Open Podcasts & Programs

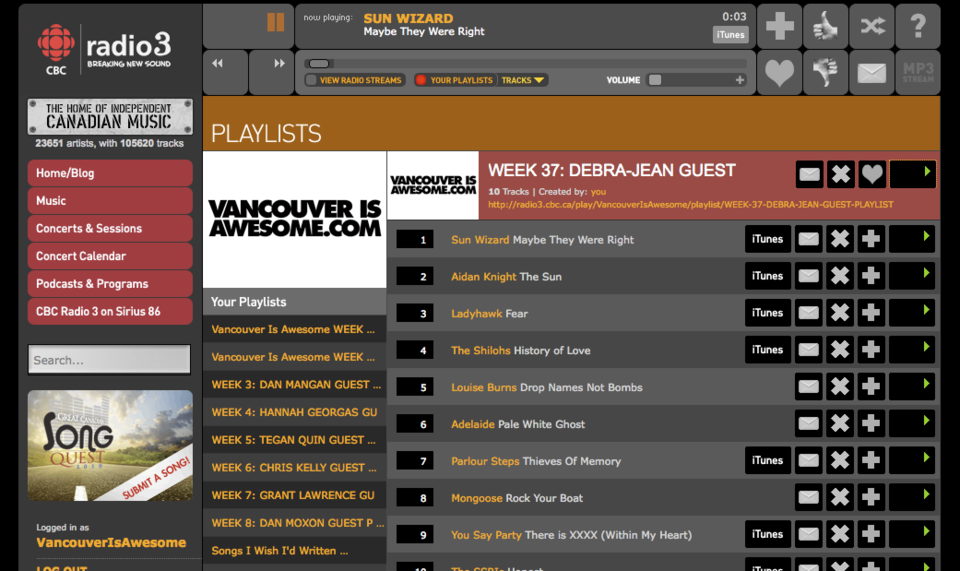click(110, 284)
